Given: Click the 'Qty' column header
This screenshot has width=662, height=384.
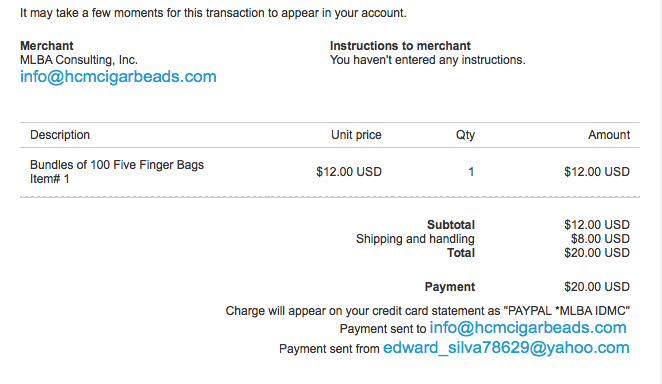Looking at the screenshot, I should 465,135.
